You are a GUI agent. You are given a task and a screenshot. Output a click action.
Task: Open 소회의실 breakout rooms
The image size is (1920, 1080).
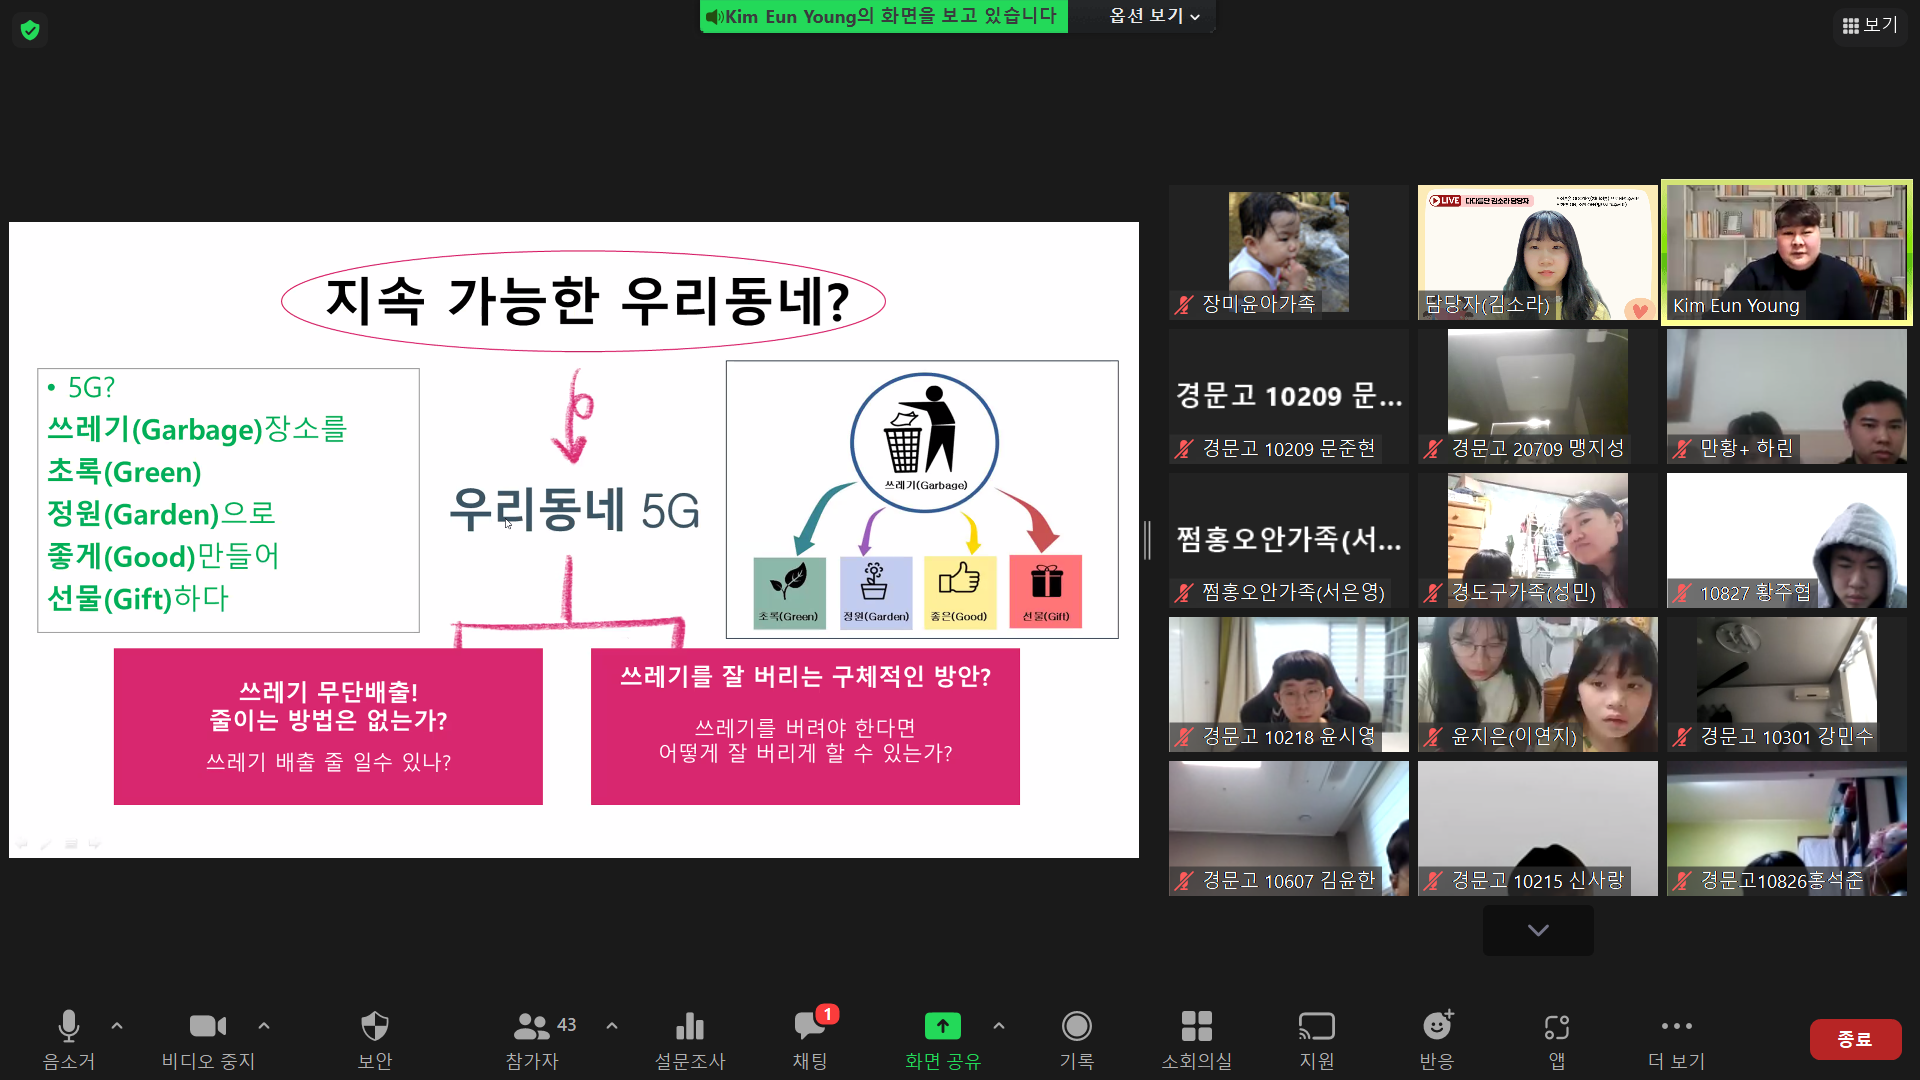(x=1196, y=1027)
